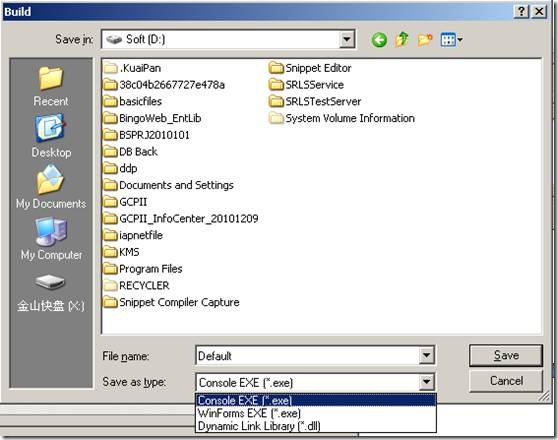Jump to Desktop in sidebar
558x440 pixels.
click(51, 136)
